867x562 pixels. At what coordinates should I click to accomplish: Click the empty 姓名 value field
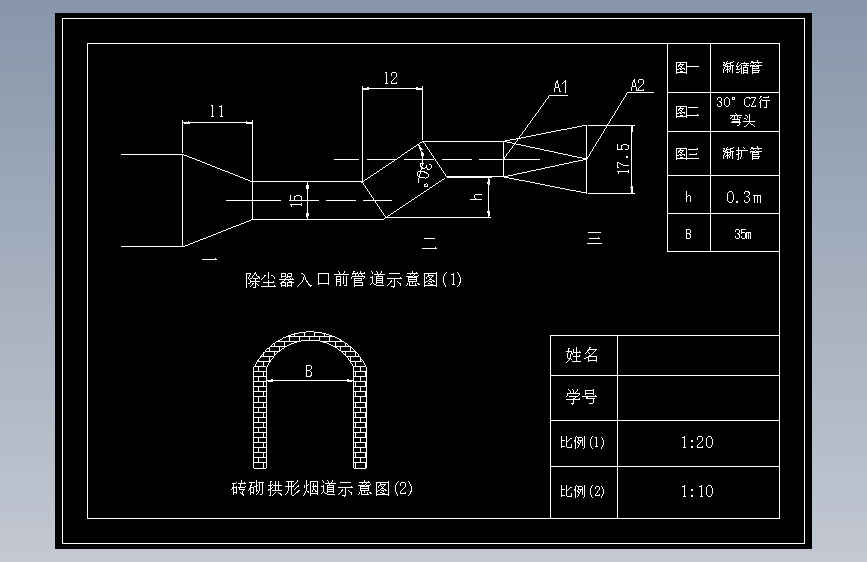click(698, 356)
